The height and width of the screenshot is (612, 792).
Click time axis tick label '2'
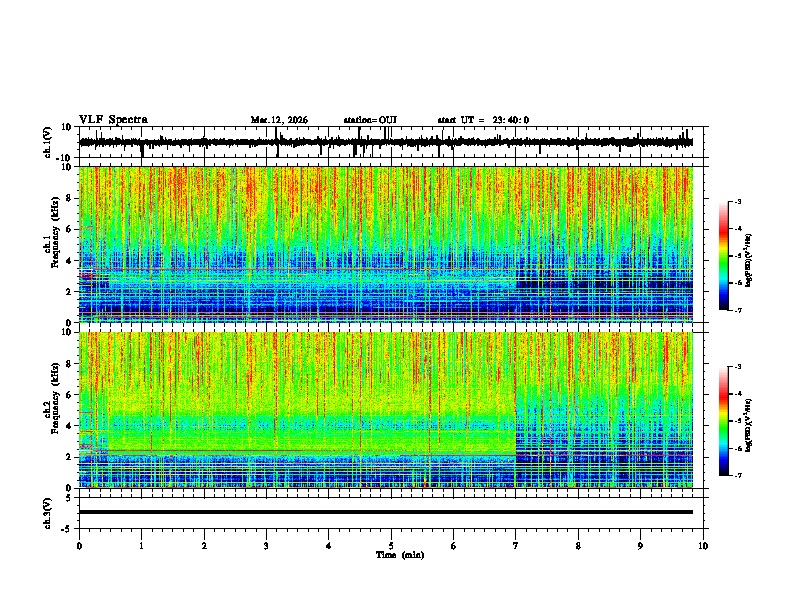click(204, 546)
